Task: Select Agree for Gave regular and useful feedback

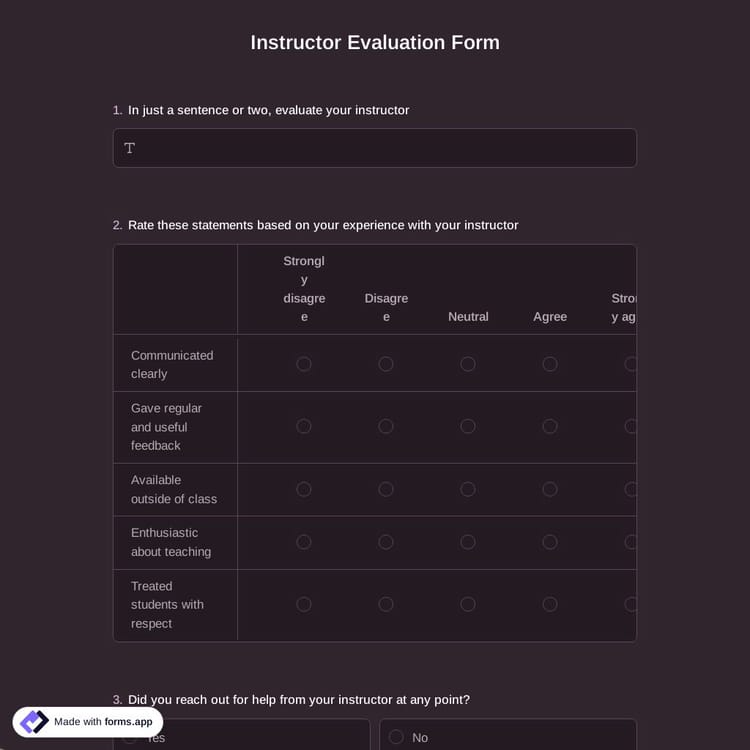Action: click(x=550, y=426)
